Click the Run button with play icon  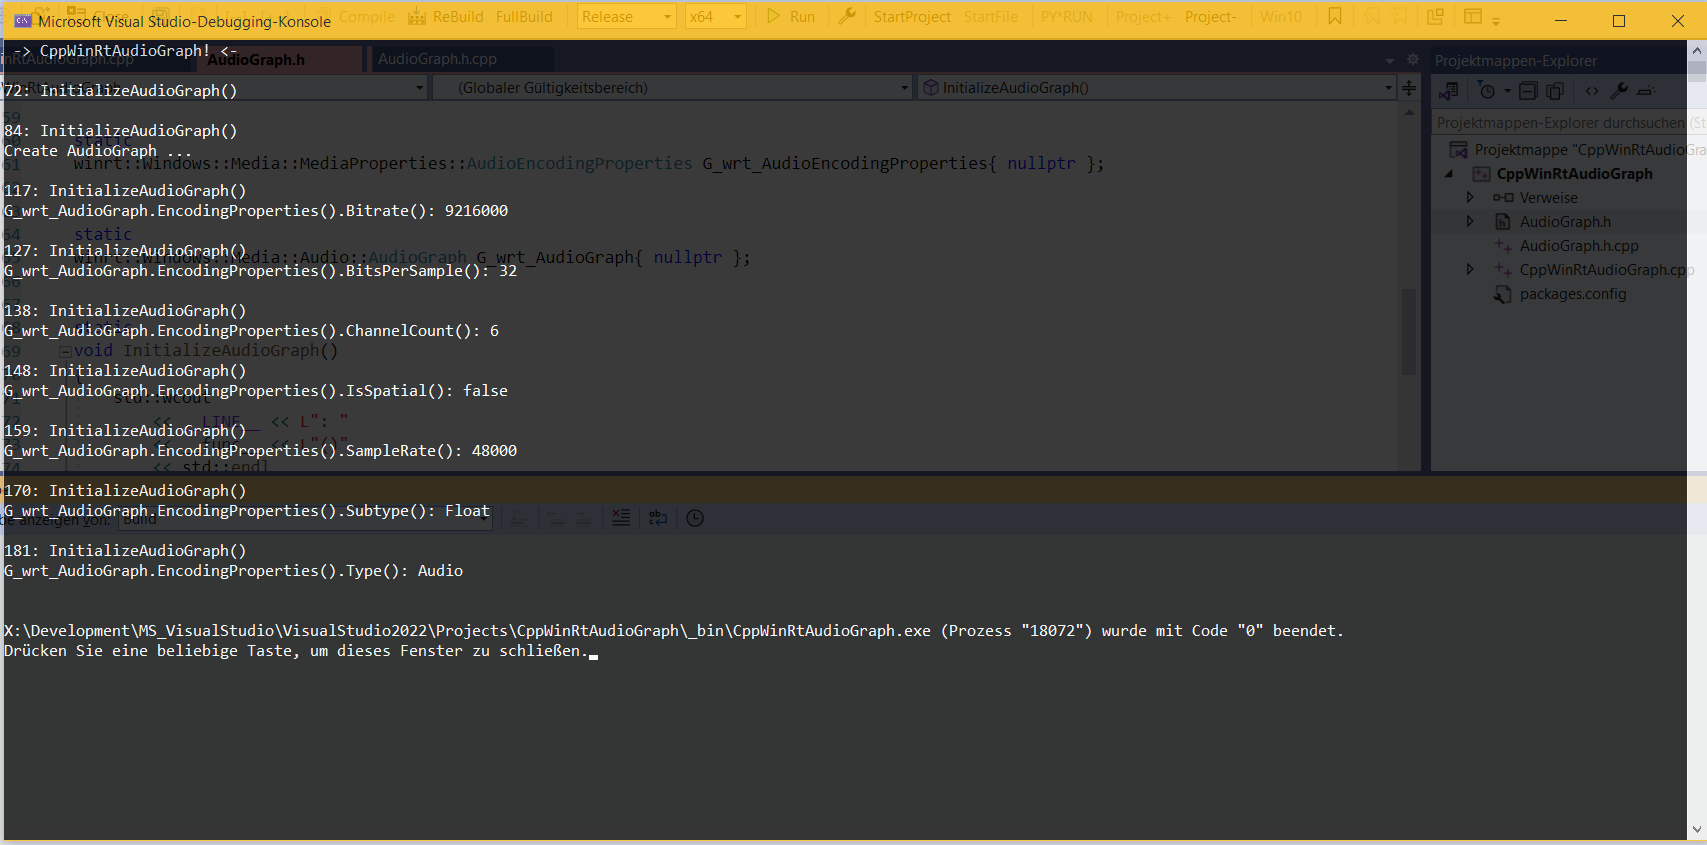coord(791,16)
